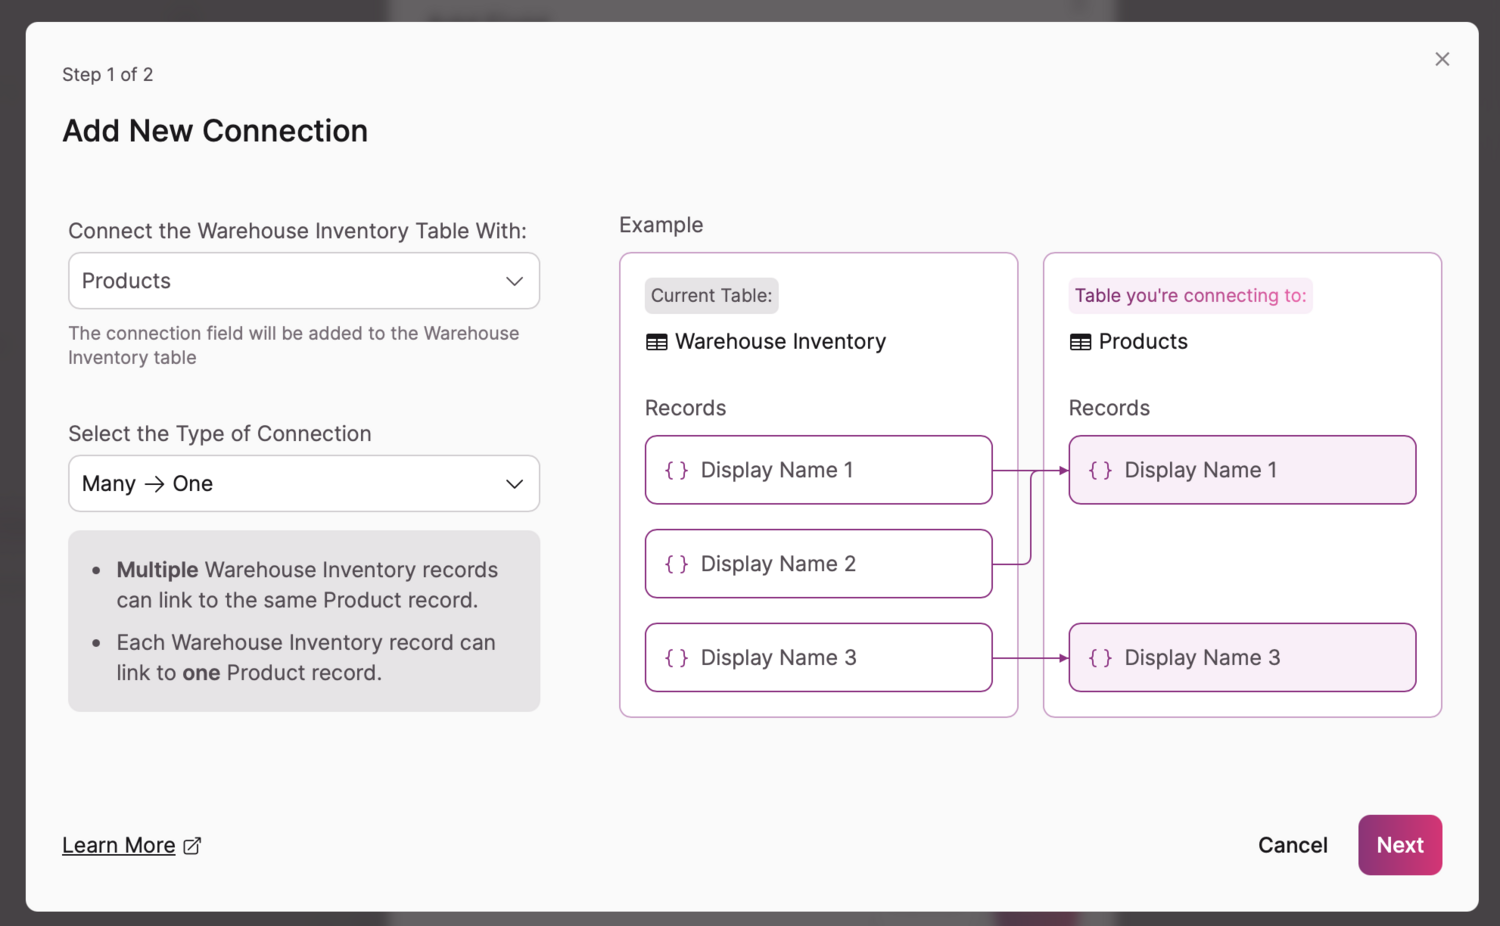Open the Learn More link
Image resolution: width=1500 pixels, height=926 pixels.
(118, 845)
